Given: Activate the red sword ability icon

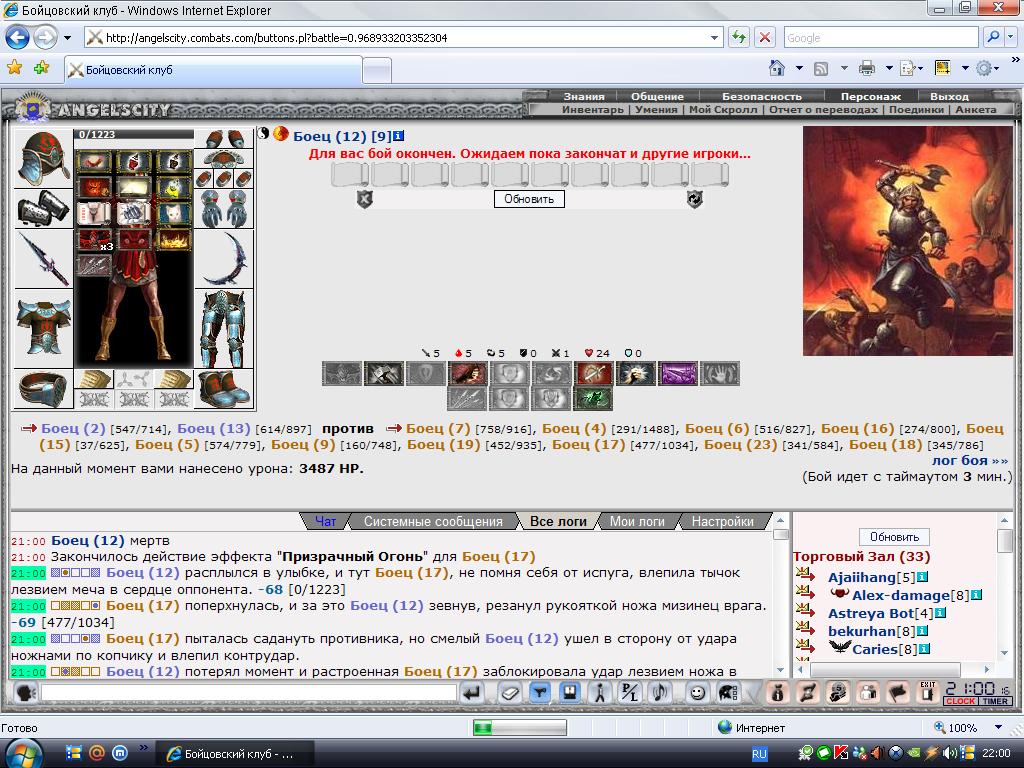Looking at the screenshot, I should (x=594, y=374).
